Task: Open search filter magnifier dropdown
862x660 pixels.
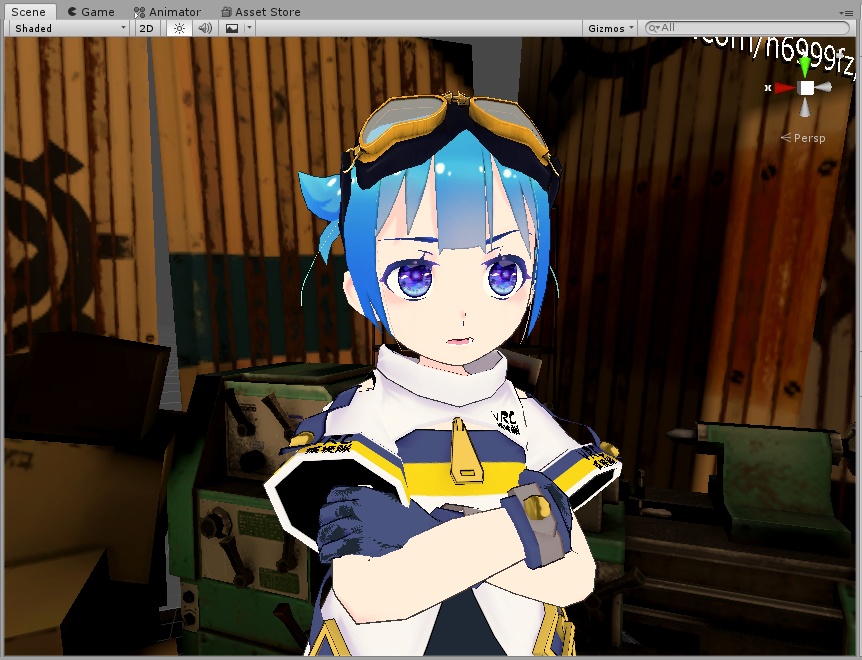Action: 653,28
